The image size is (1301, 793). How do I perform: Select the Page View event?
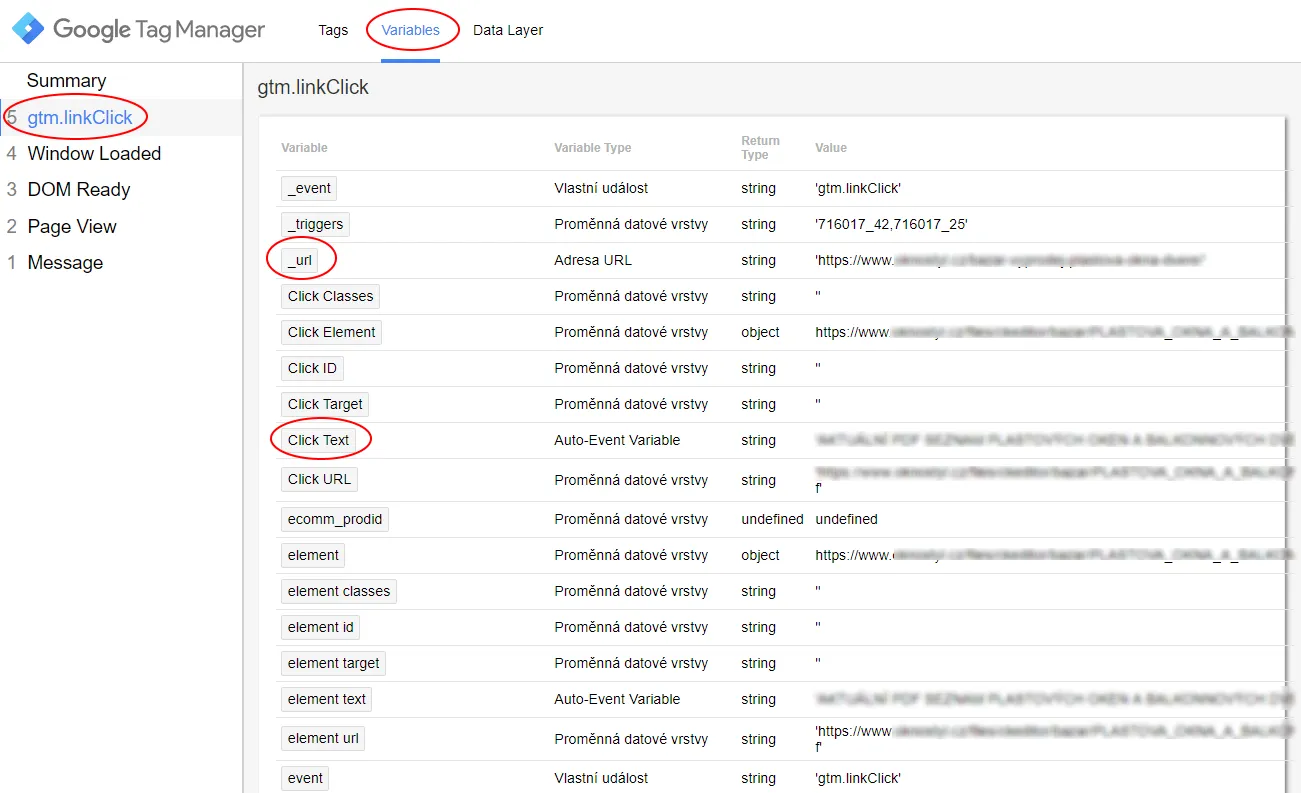[72, 226]
